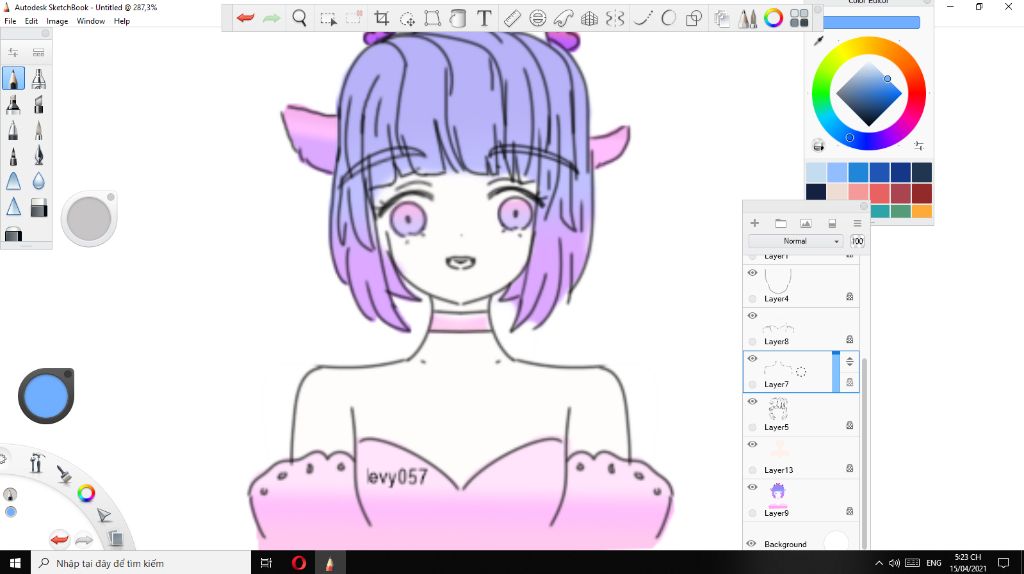Screen dimensions: 1024x574
Task: Hide Layer8 using its eye icon
Action: [x=752, y=315]
